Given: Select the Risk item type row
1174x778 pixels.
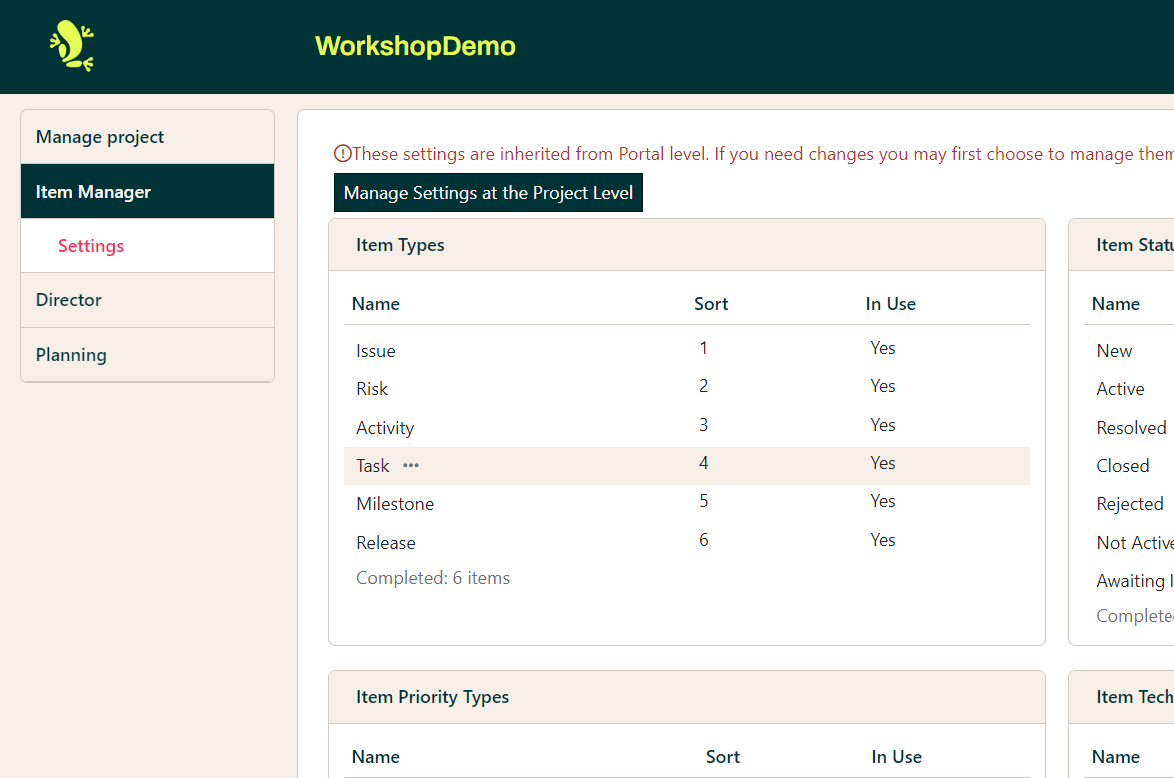Looking at the screenshot, I should [372, 389].
